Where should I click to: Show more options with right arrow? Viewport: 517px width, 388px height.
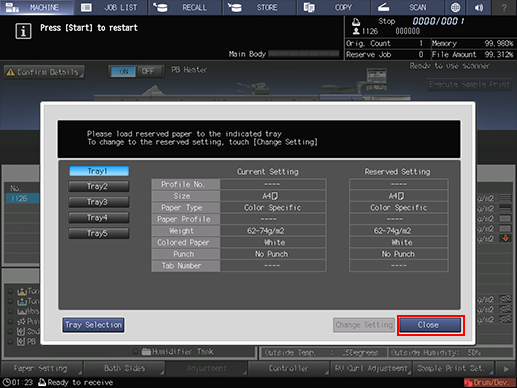[506, 369]
